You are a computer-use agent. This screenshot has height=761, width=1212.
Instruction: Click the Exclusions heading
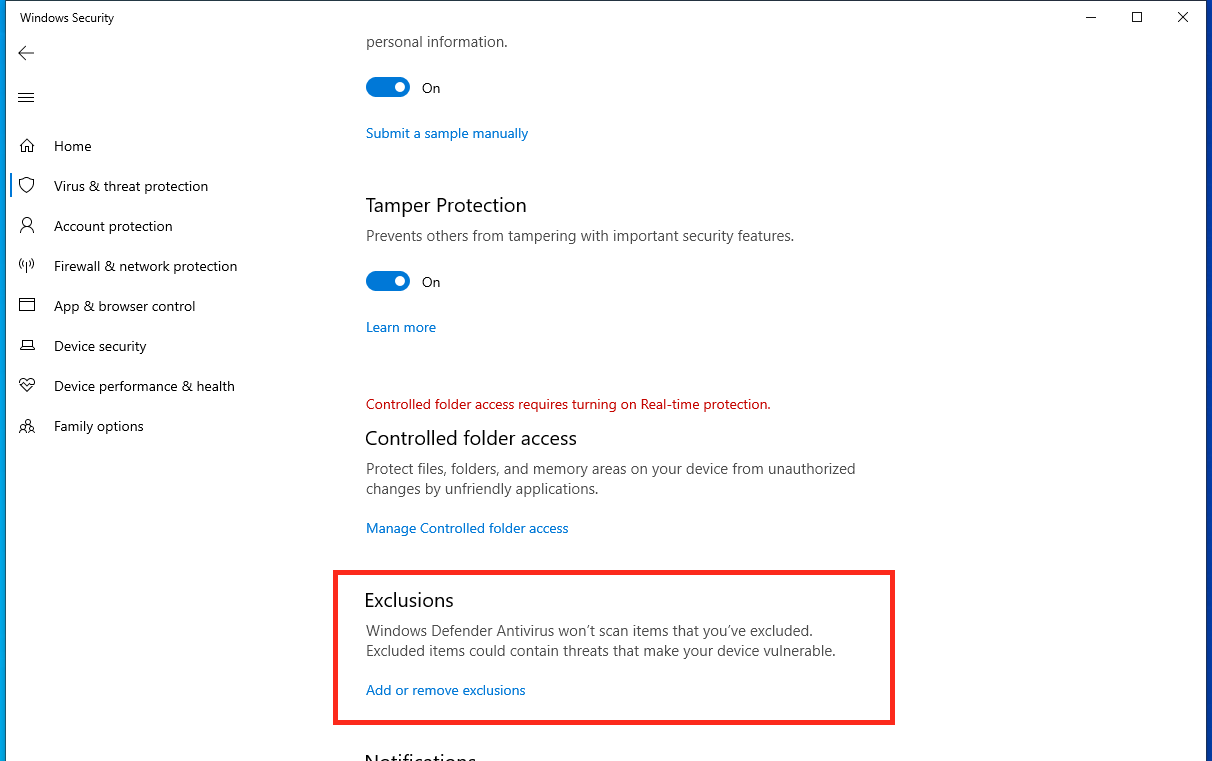pos(409,600)
